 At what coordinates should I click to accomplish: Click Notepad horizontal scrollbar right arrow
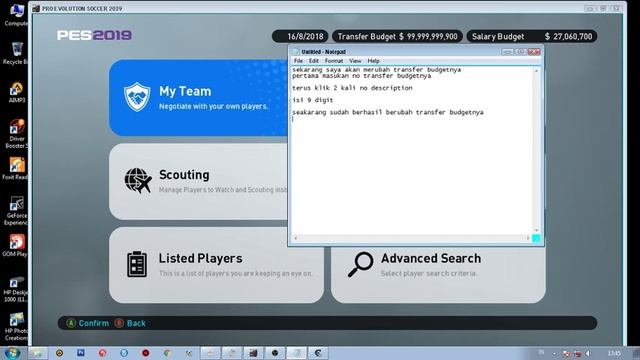528,238
